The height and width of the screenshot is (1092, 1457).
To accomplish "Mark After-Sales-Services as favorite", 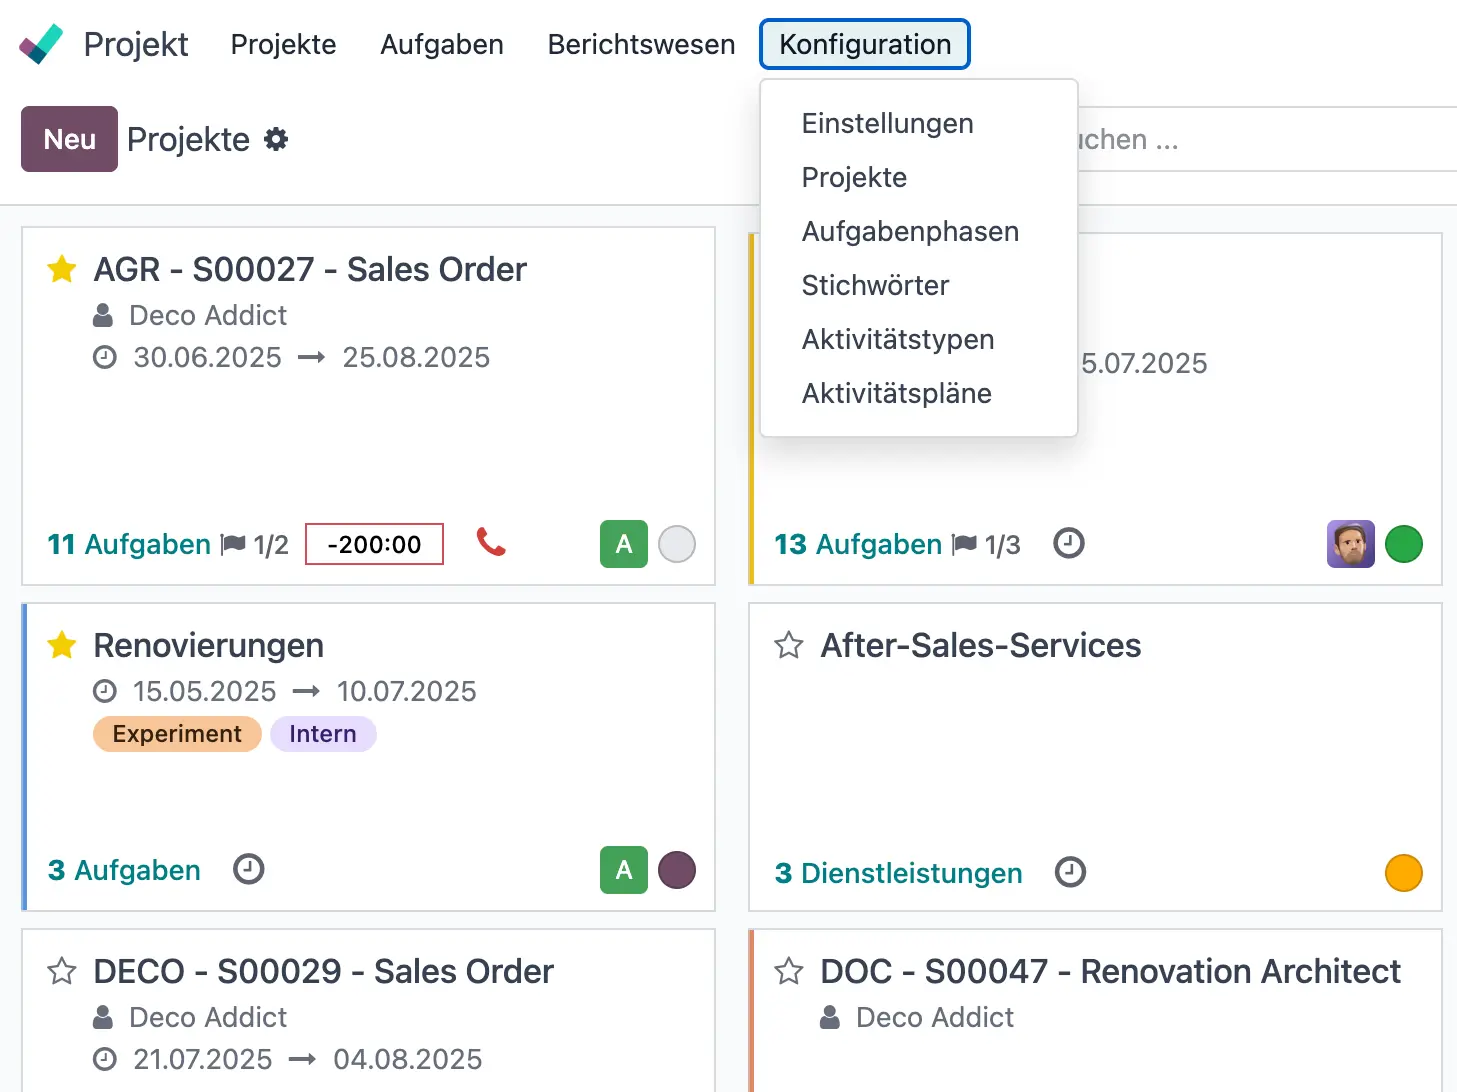I will [789, 645].
